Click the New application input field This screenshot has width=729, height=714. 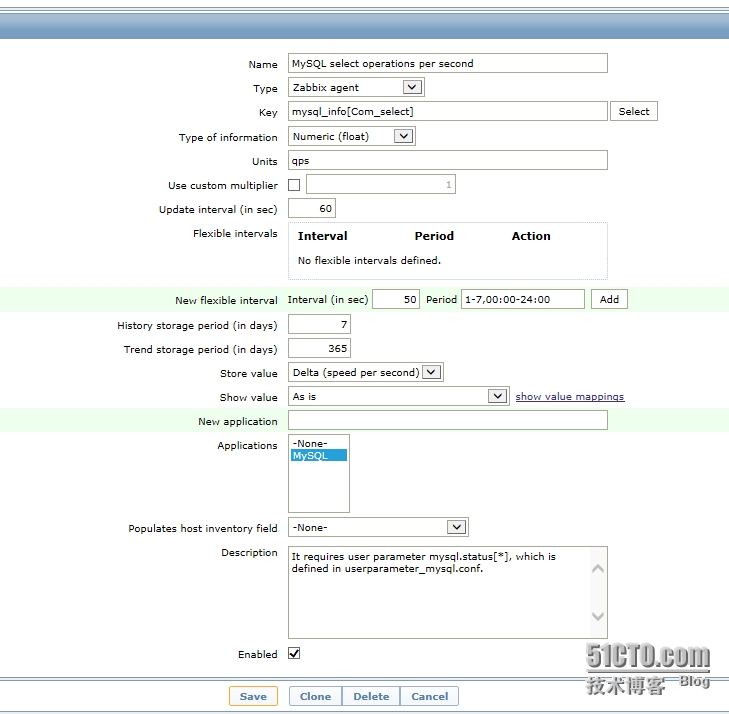(x=447, y=420)
